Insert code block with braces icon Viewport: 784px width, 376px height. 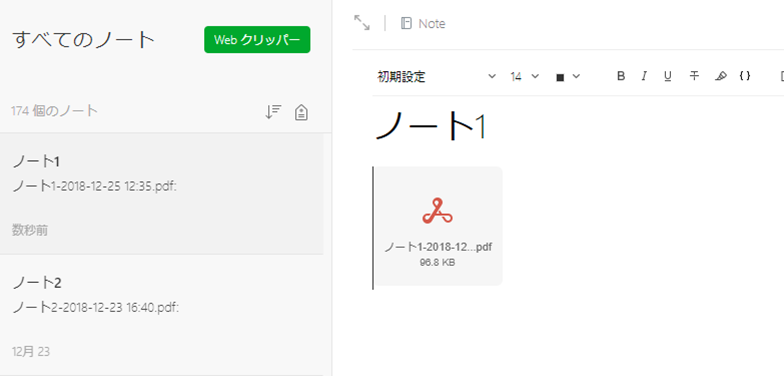pos(744,76)
